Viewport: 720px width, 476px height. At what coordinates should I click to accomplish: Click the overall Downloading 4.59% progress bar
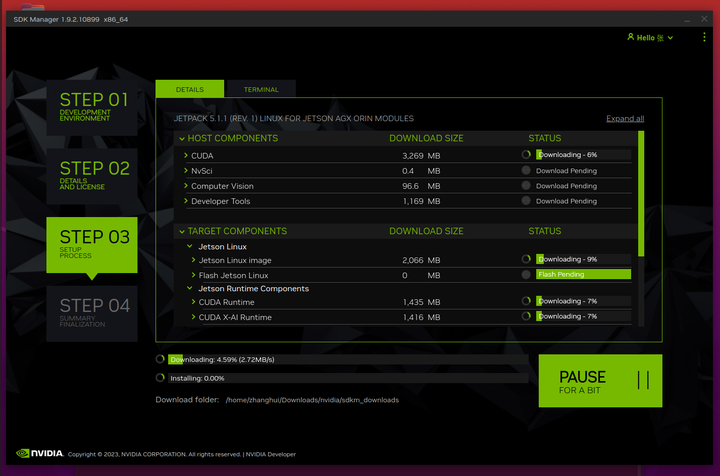coord(348,359)
